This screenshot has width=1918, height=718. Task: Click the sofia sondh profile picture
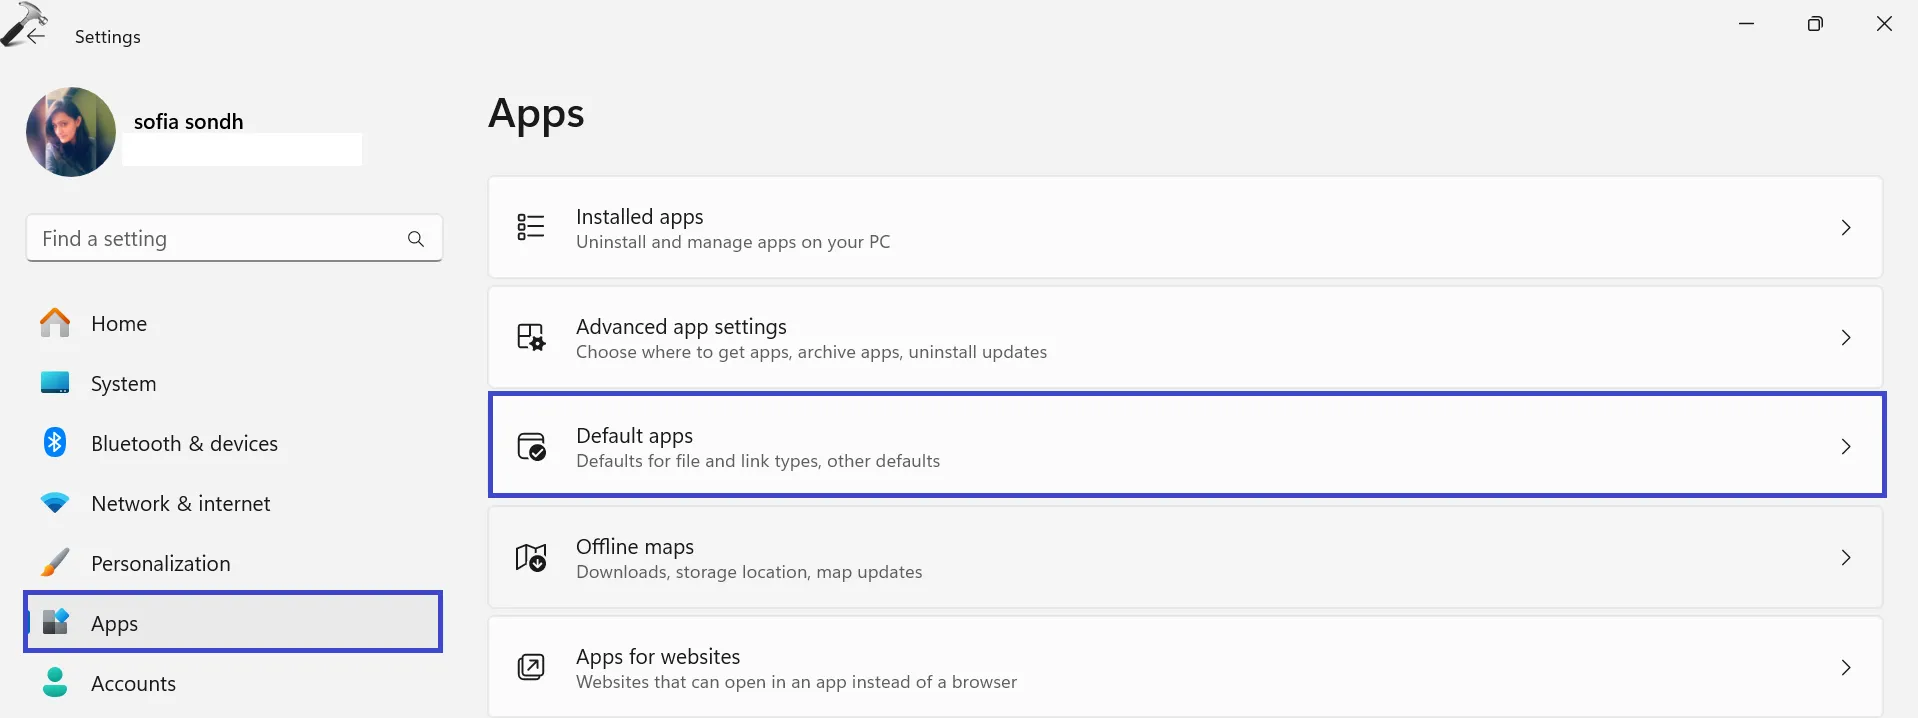tap(71, 132)
